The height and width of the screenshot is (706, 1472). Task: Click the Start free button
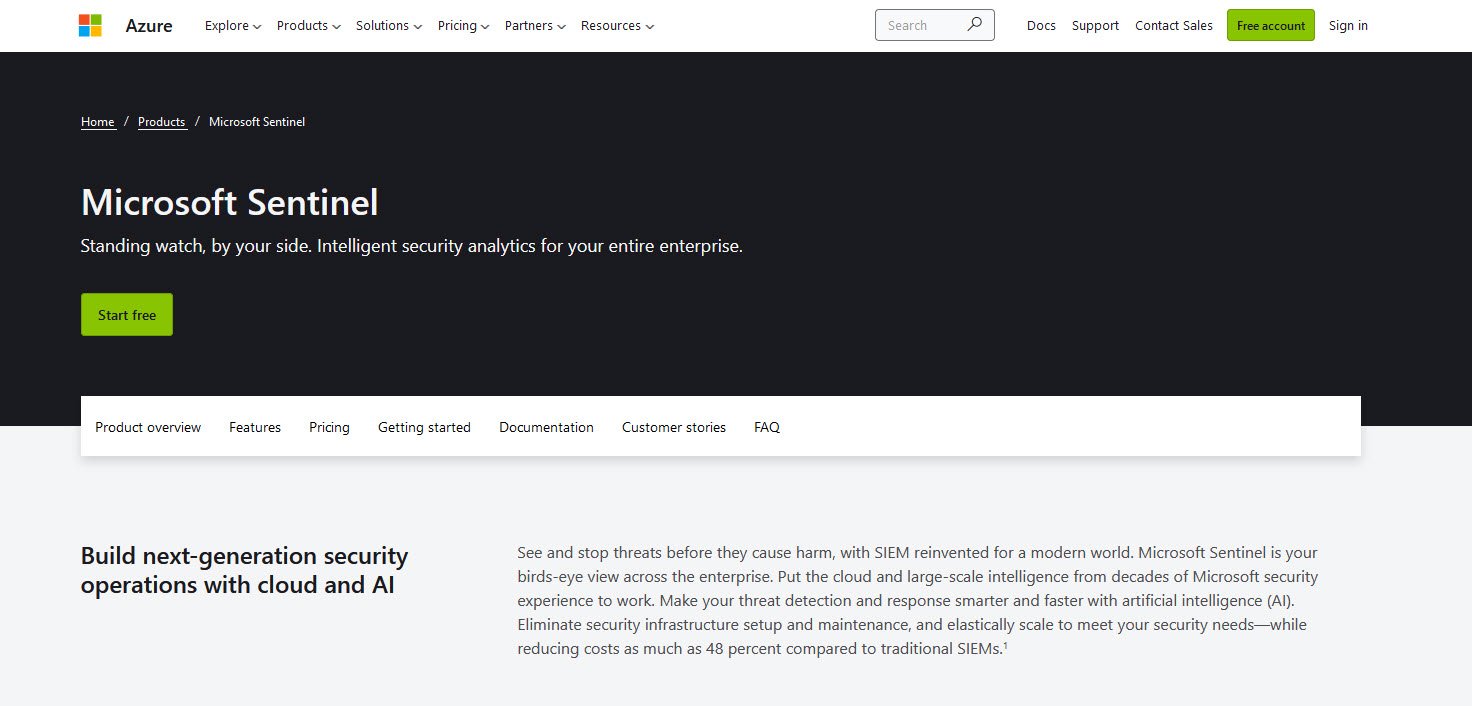point(127,315)
